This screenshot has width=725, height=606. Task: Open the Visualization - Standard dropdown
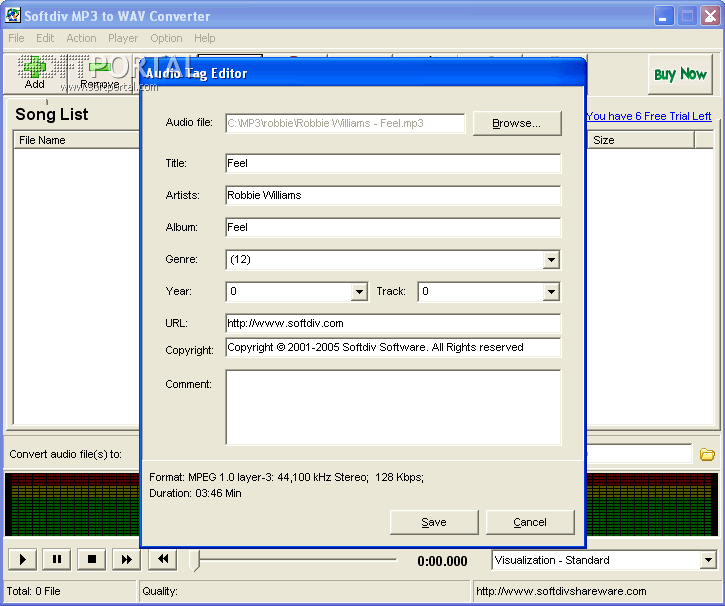pyautogui.click(x=708, y=560)
